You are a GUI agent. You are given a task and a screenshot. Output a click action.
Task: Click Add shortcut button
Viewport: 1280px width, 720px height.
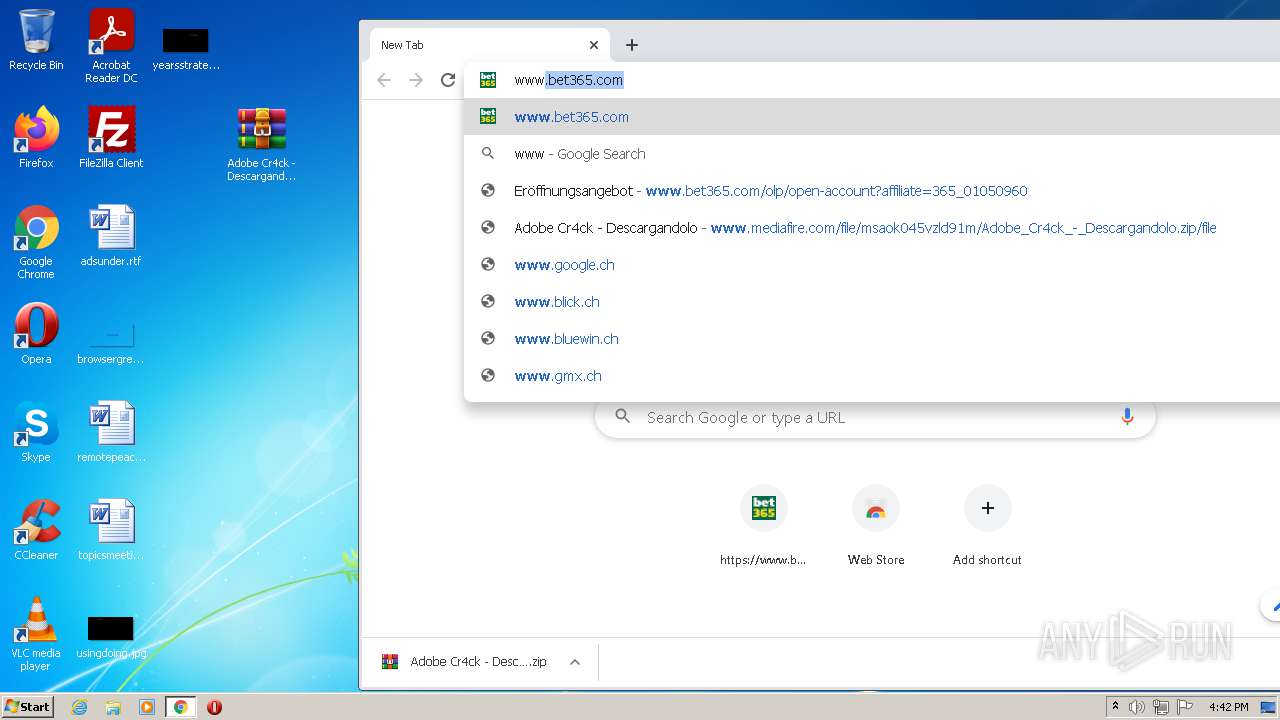pos(987,526)
